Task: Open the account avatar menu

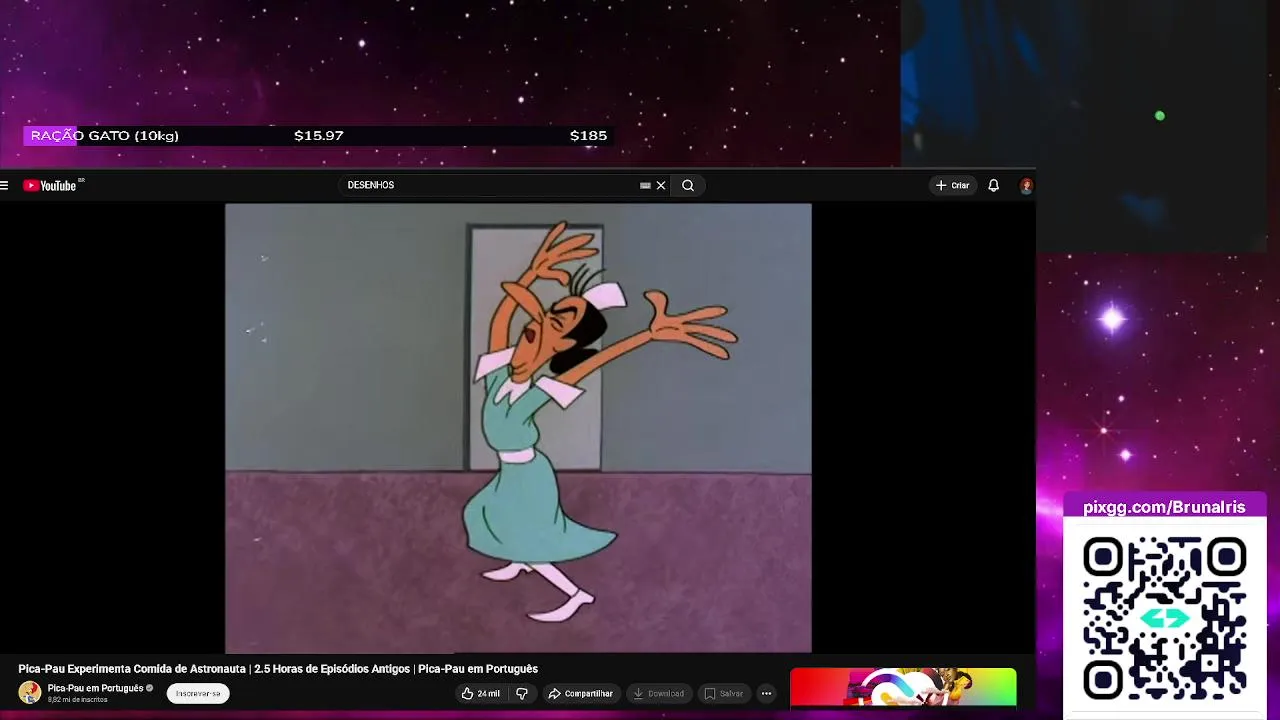Action: click(x=1026, y=185)
